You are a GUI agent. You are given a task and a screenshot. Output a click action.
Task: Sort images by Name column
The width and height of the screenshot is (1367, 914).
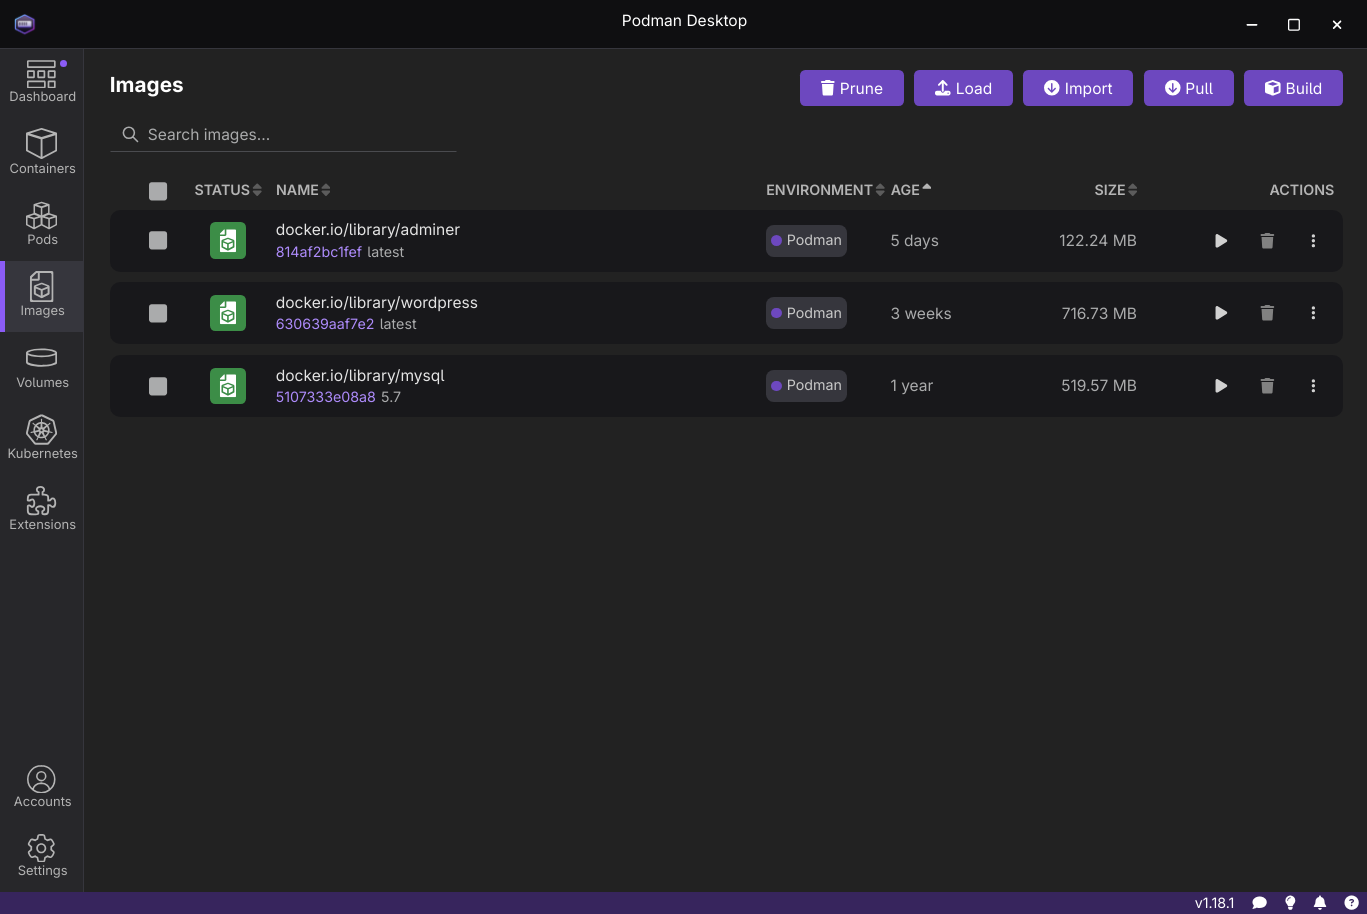[303, 190]
